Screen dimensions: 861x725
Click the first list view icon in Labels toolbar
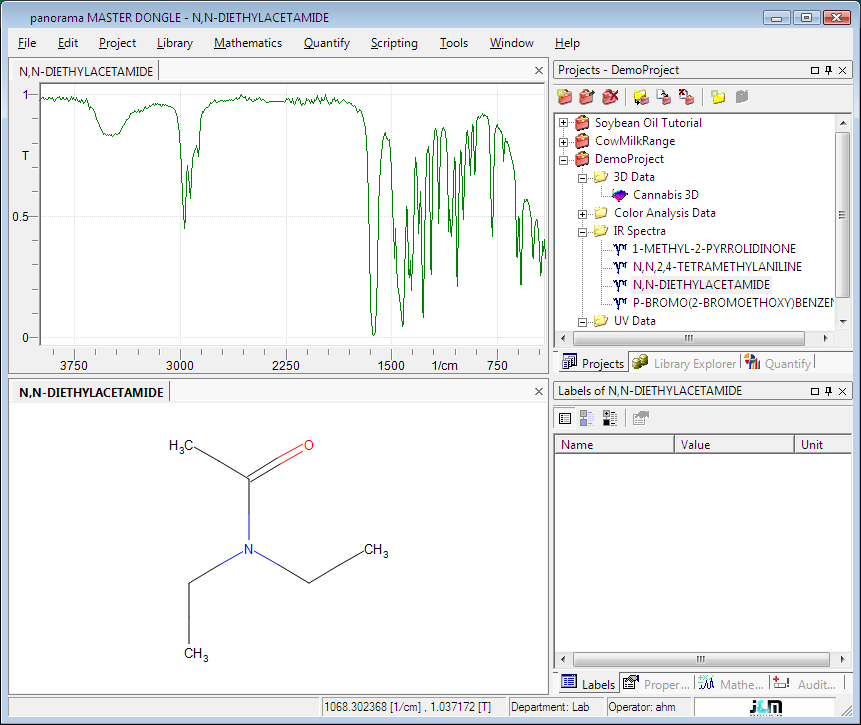565,419
